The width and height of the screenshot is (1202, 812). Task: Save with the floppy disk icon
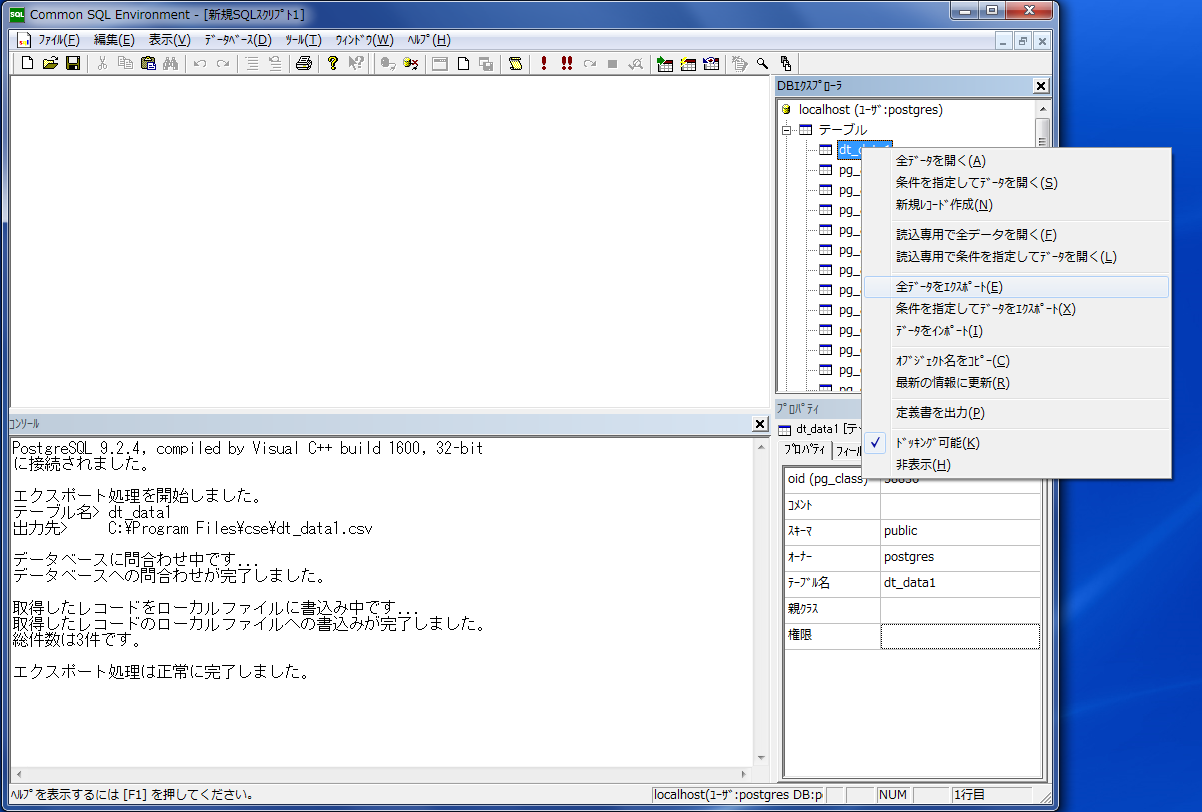(73, 63)
